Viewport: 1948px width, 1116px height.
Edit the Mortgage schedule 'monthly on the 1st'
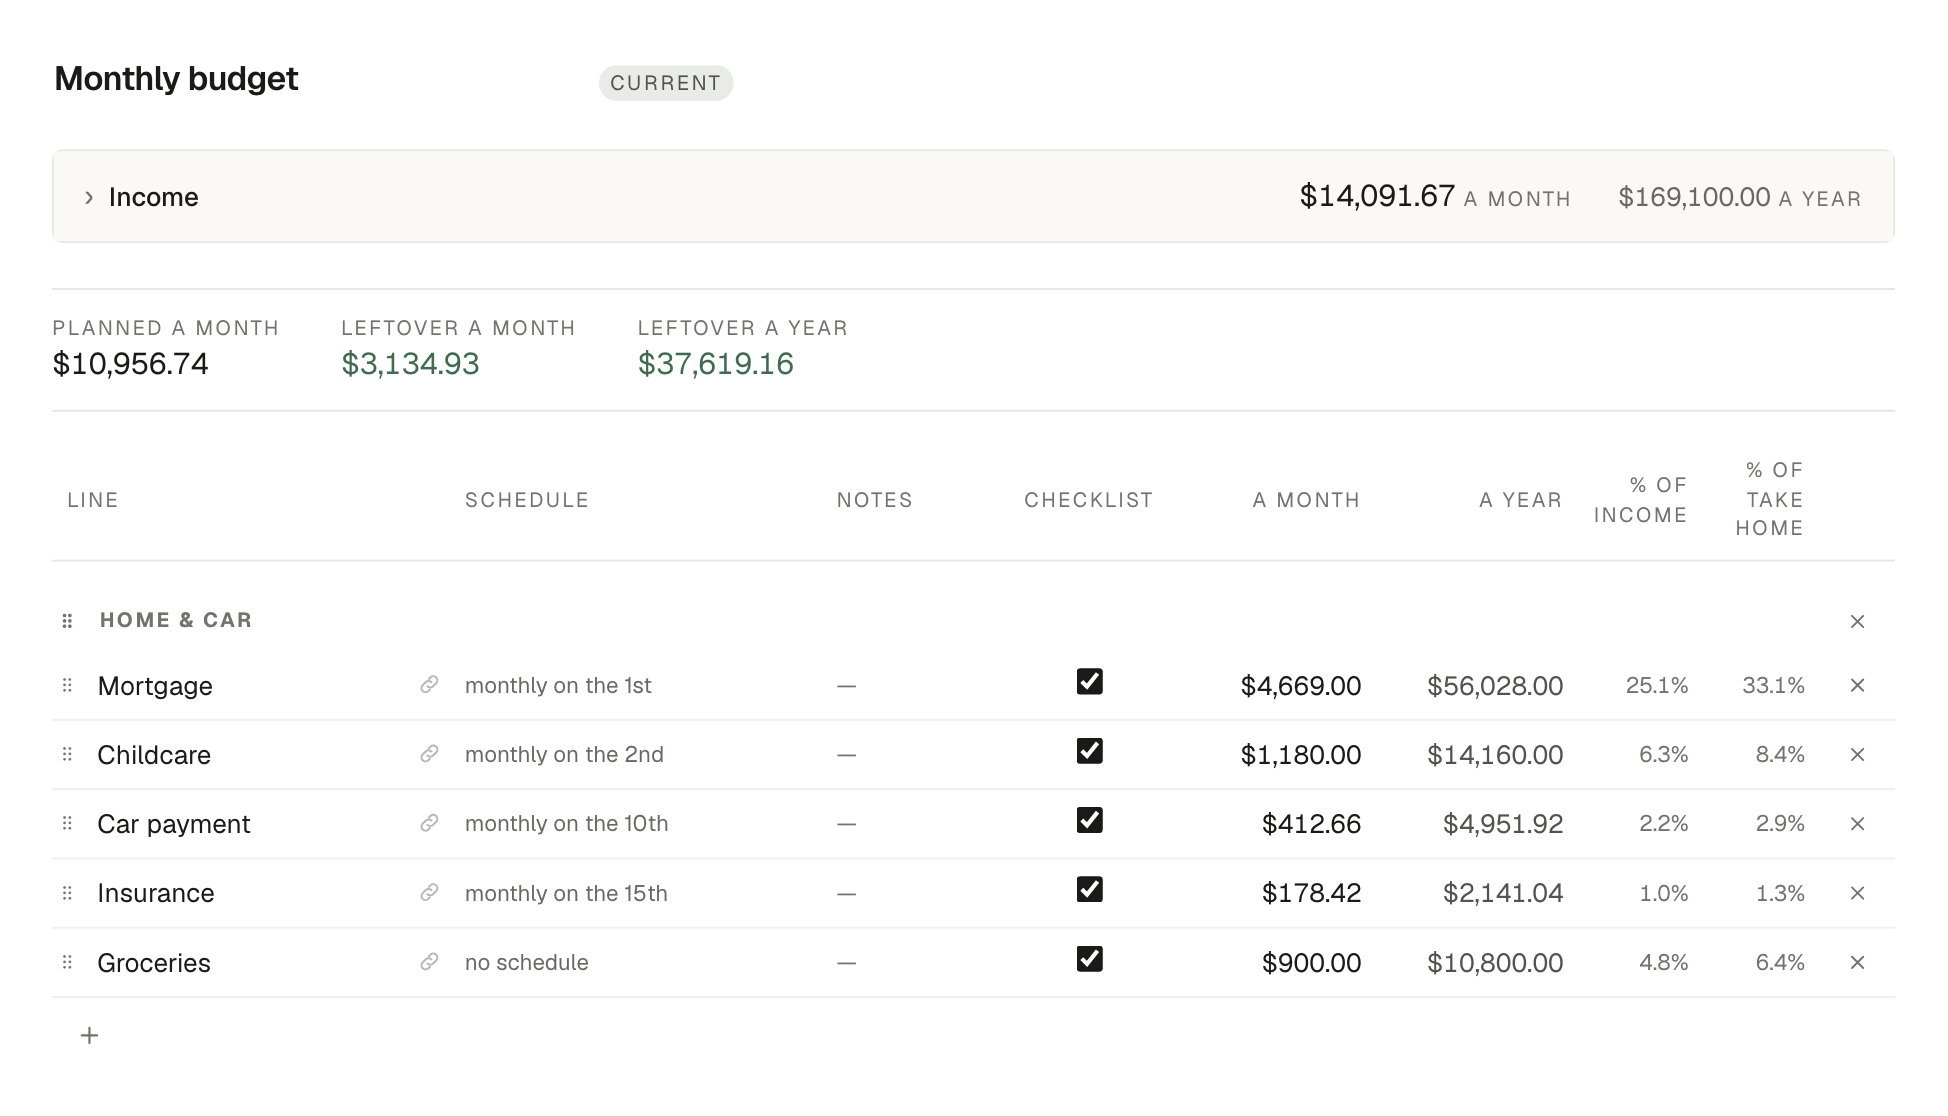(558, 685)
